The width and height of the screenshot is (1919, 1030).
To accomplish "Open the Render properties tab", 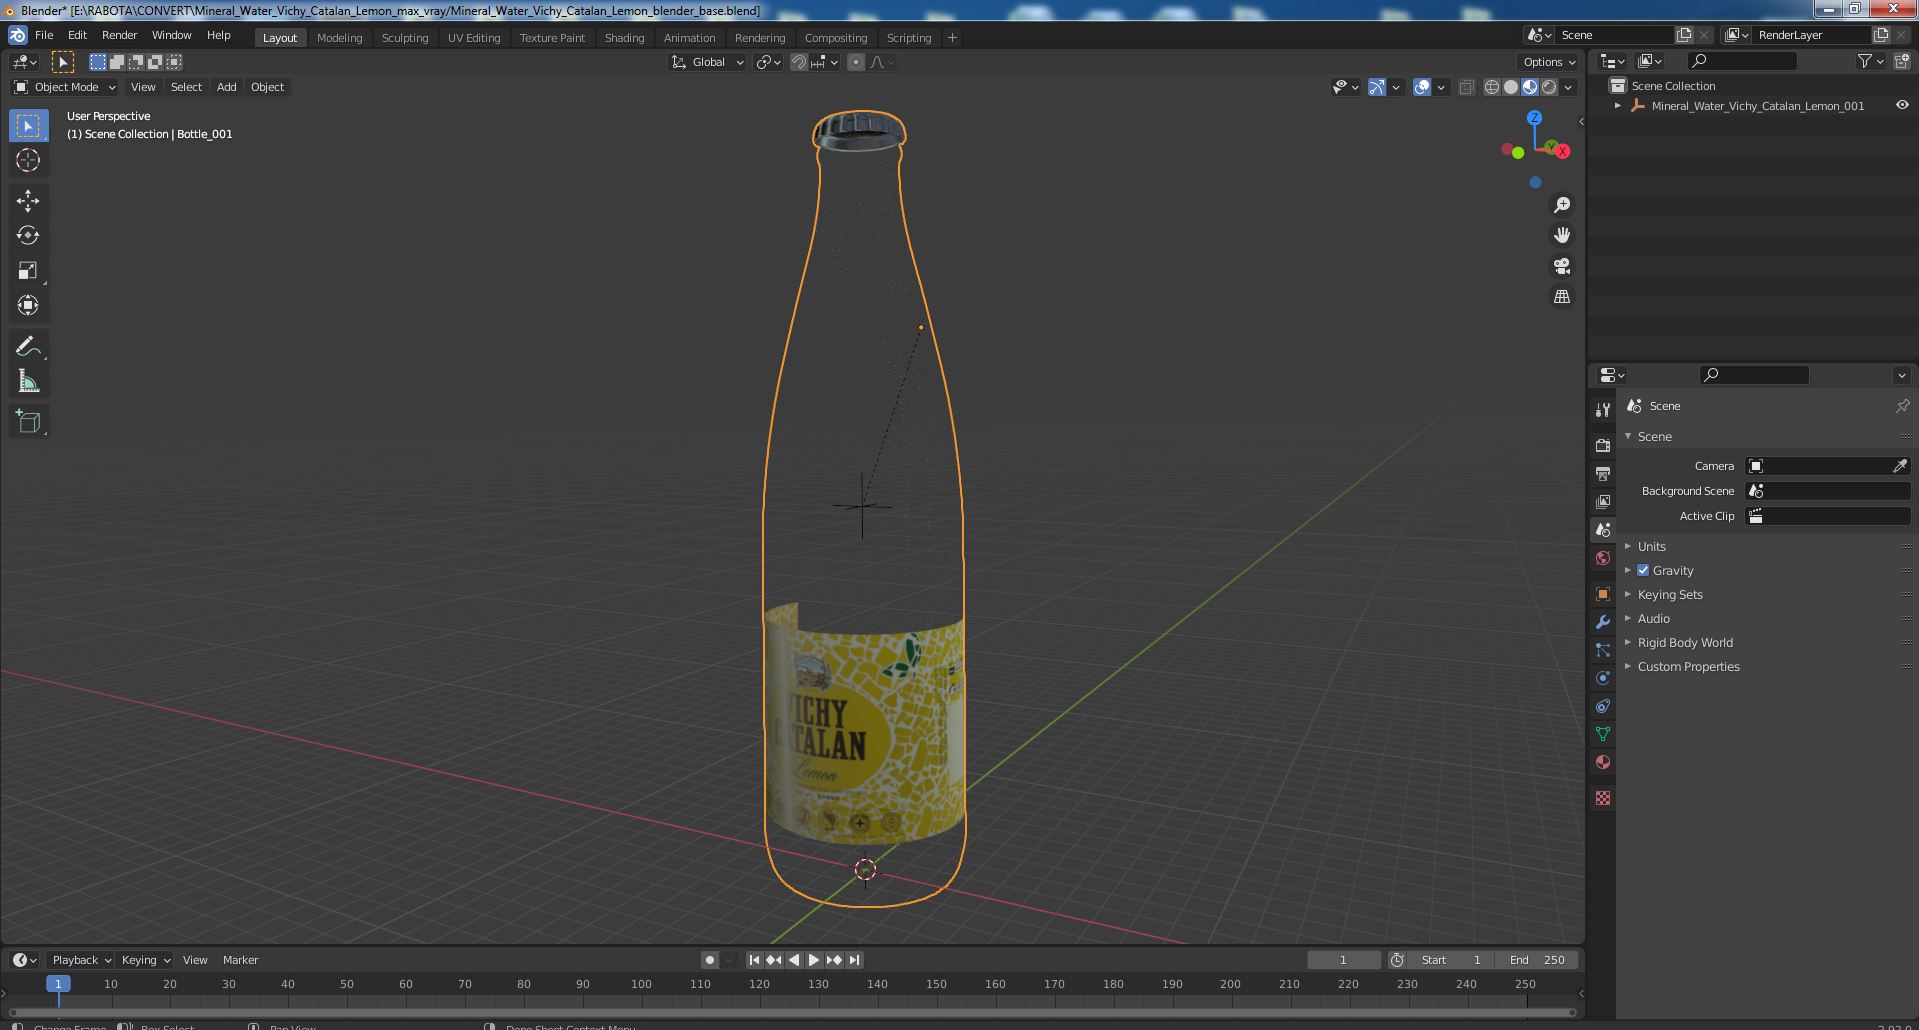I will [x=1603, y=445].
